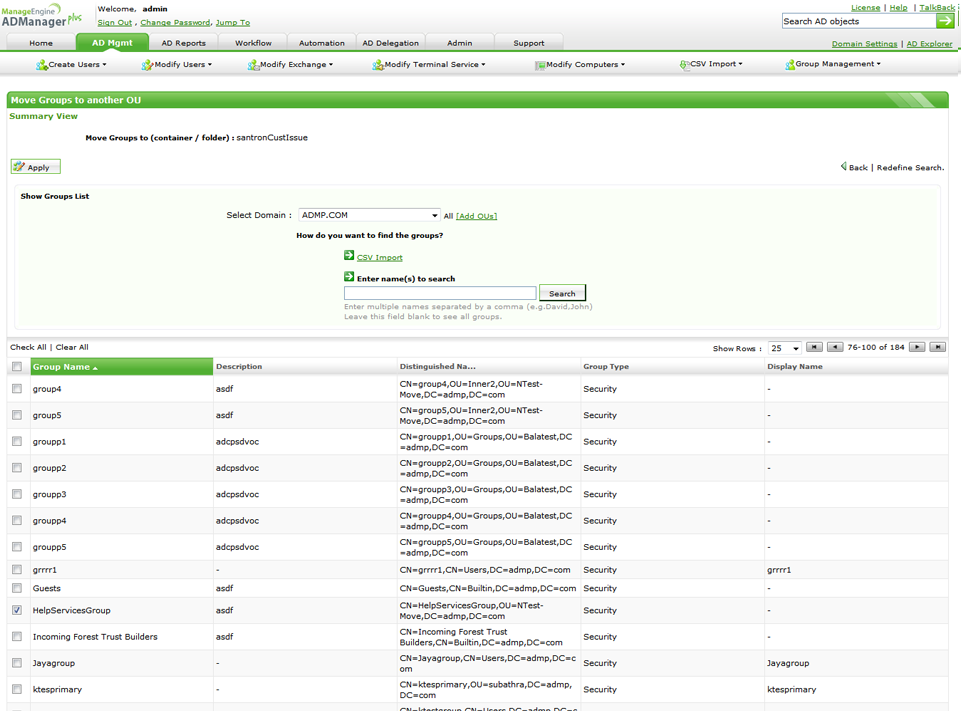961x711 pixels.
Task: Open the Automation tab
Action: [322, 43]
